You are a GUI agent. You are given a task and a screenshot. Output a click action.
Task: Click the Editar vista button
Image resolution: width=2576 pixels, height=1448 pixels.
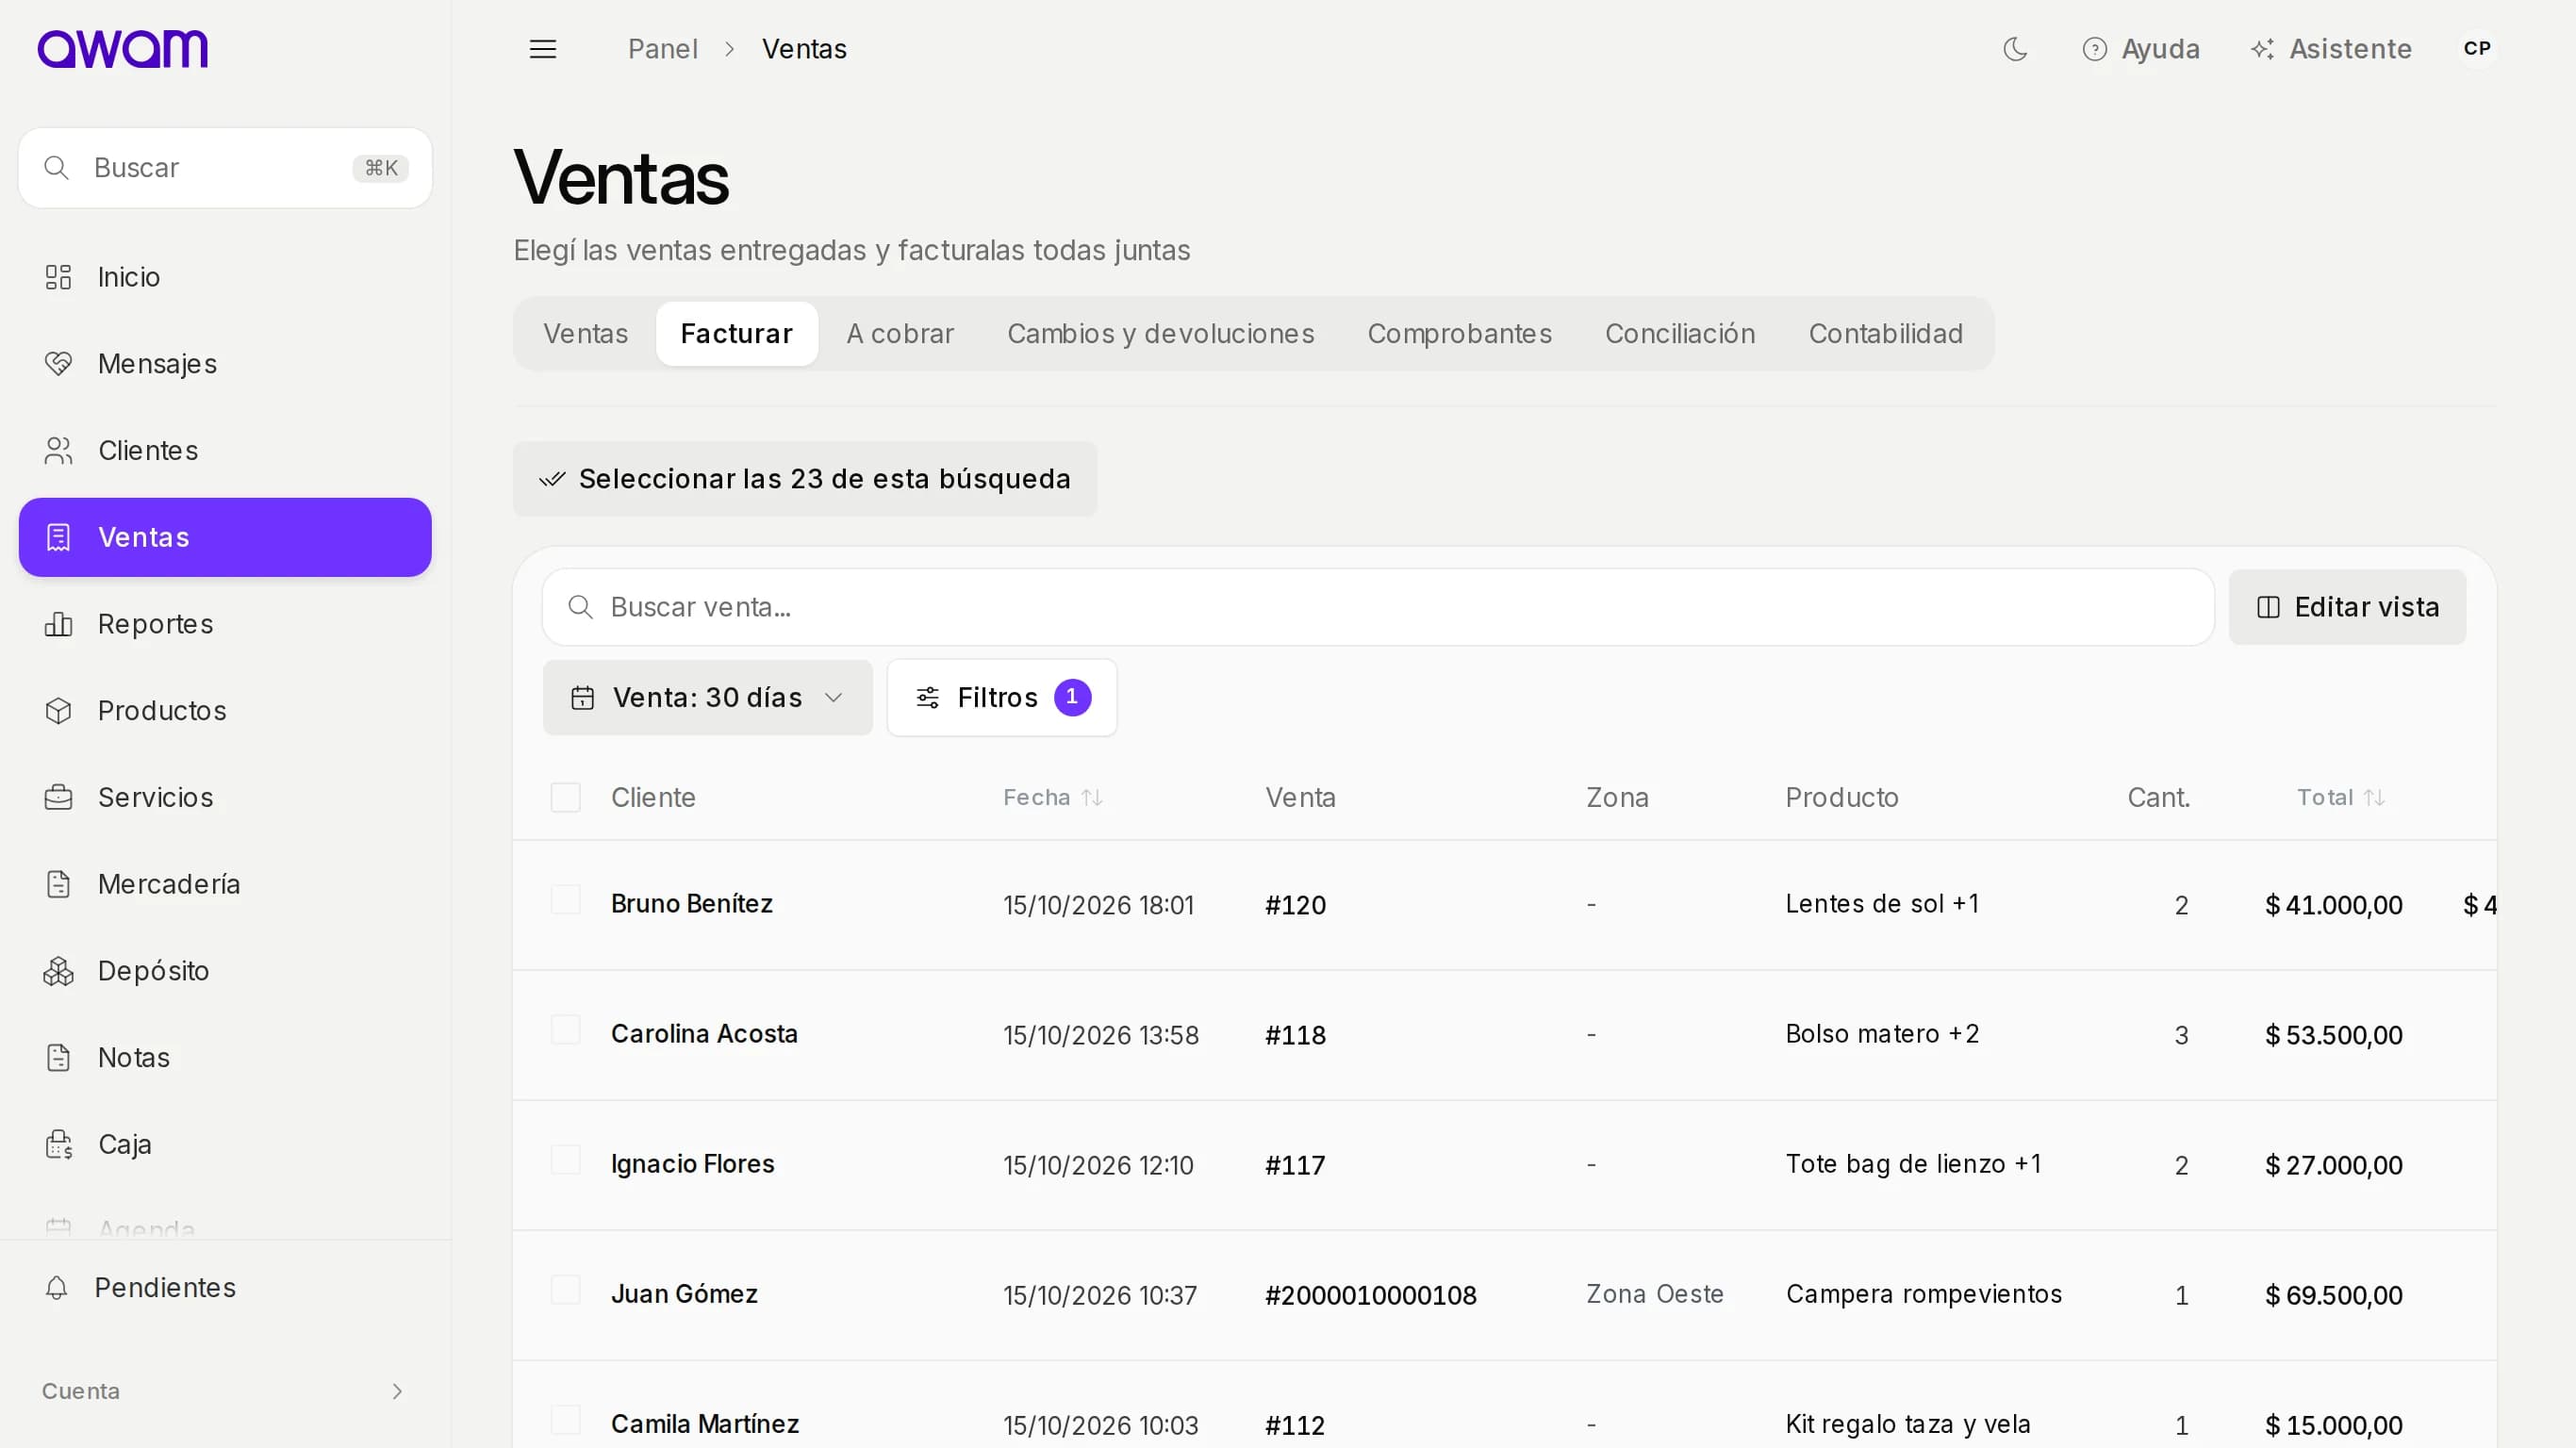tap(2347, 608)
